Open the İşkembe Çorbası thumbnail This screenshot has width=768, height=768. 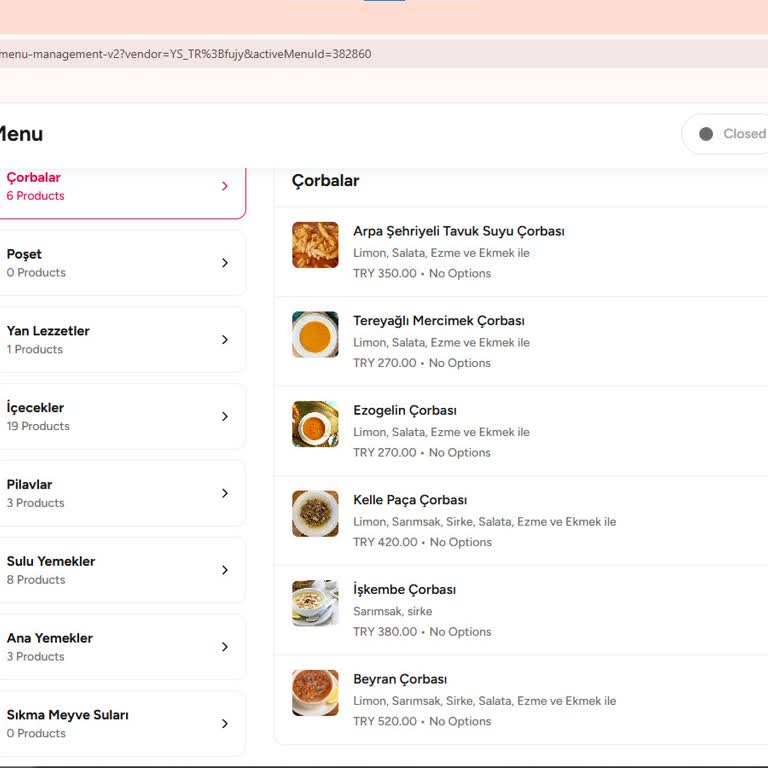click(315, 603)
